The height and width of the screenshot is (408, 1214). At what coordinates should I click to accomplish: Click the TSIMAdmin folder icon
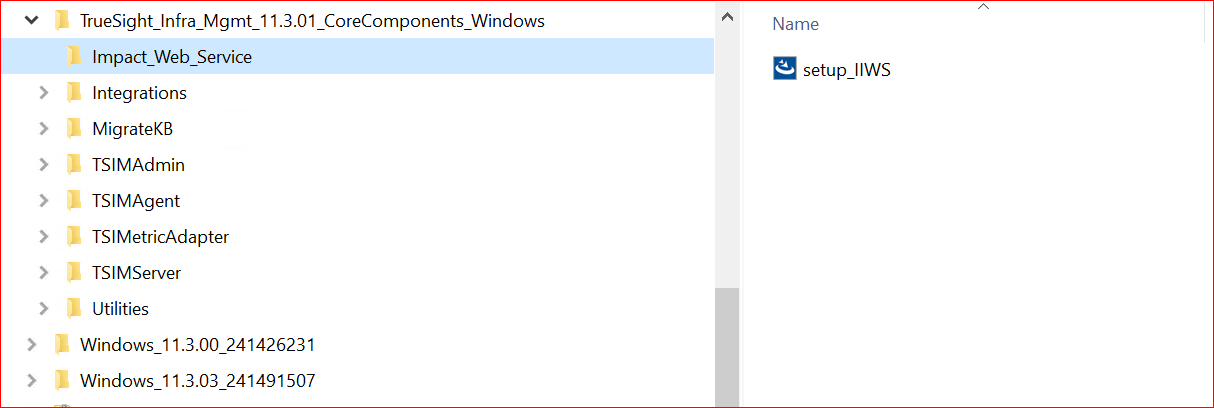[x=74, y=165]
